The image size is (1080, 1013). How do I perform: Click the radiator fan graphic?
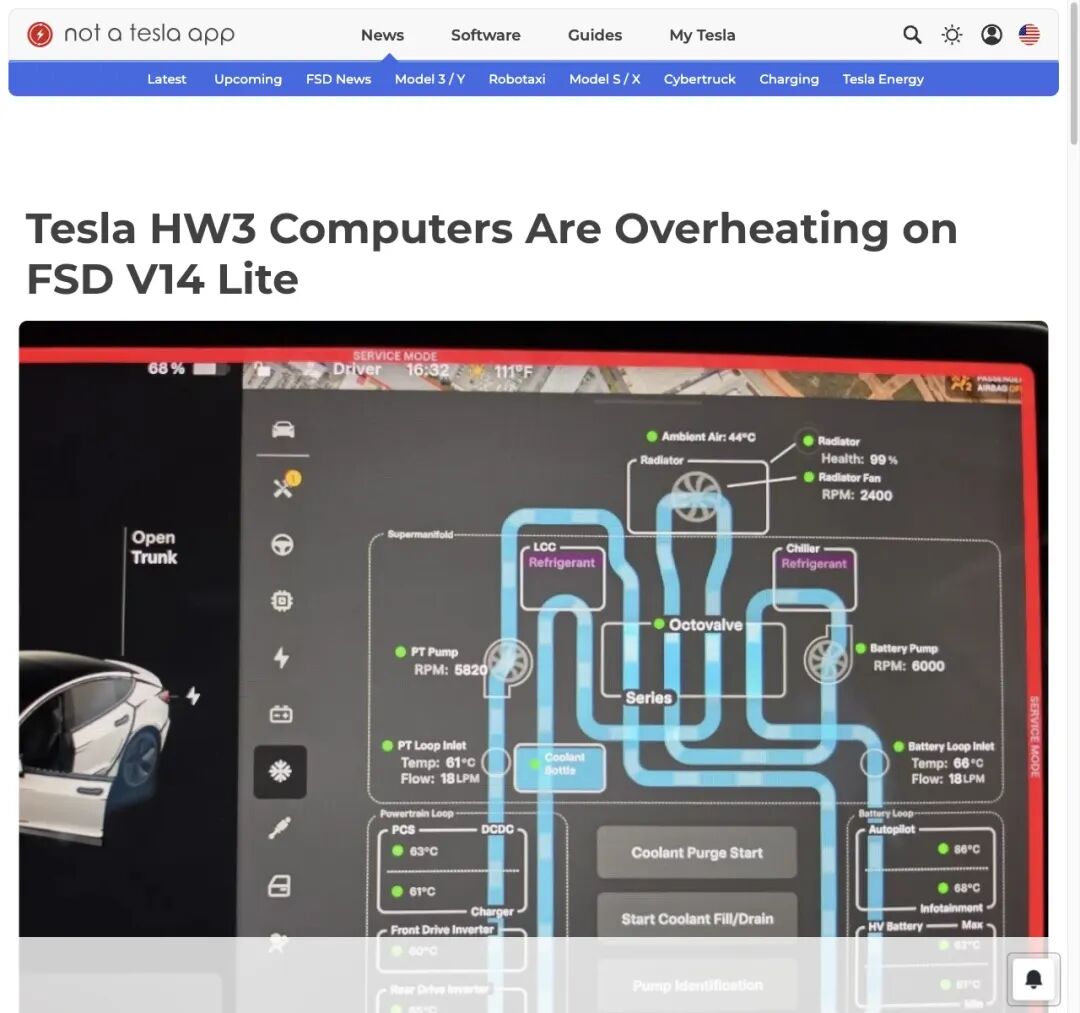coord(696,497)
